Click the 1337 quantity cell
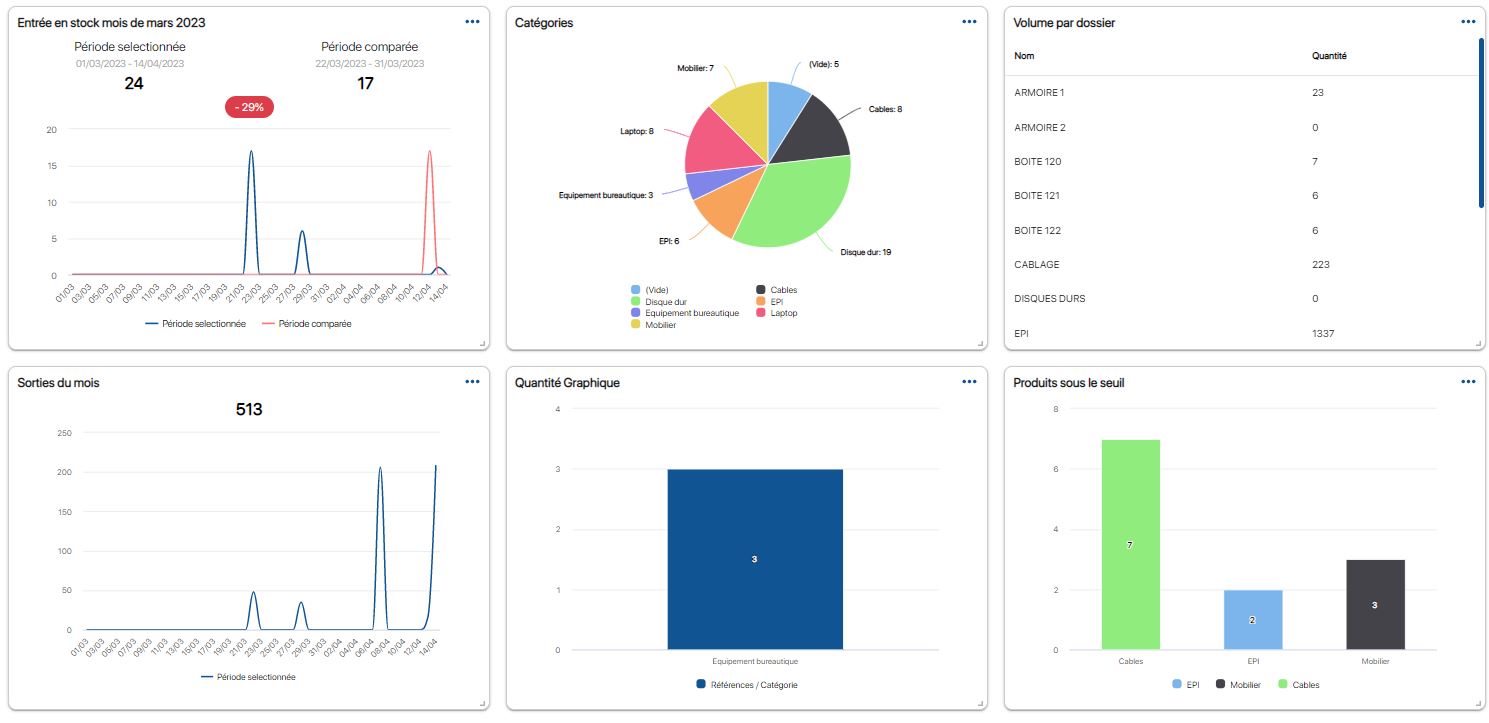Screen dimensions: 1489x723 point(1323,333)
